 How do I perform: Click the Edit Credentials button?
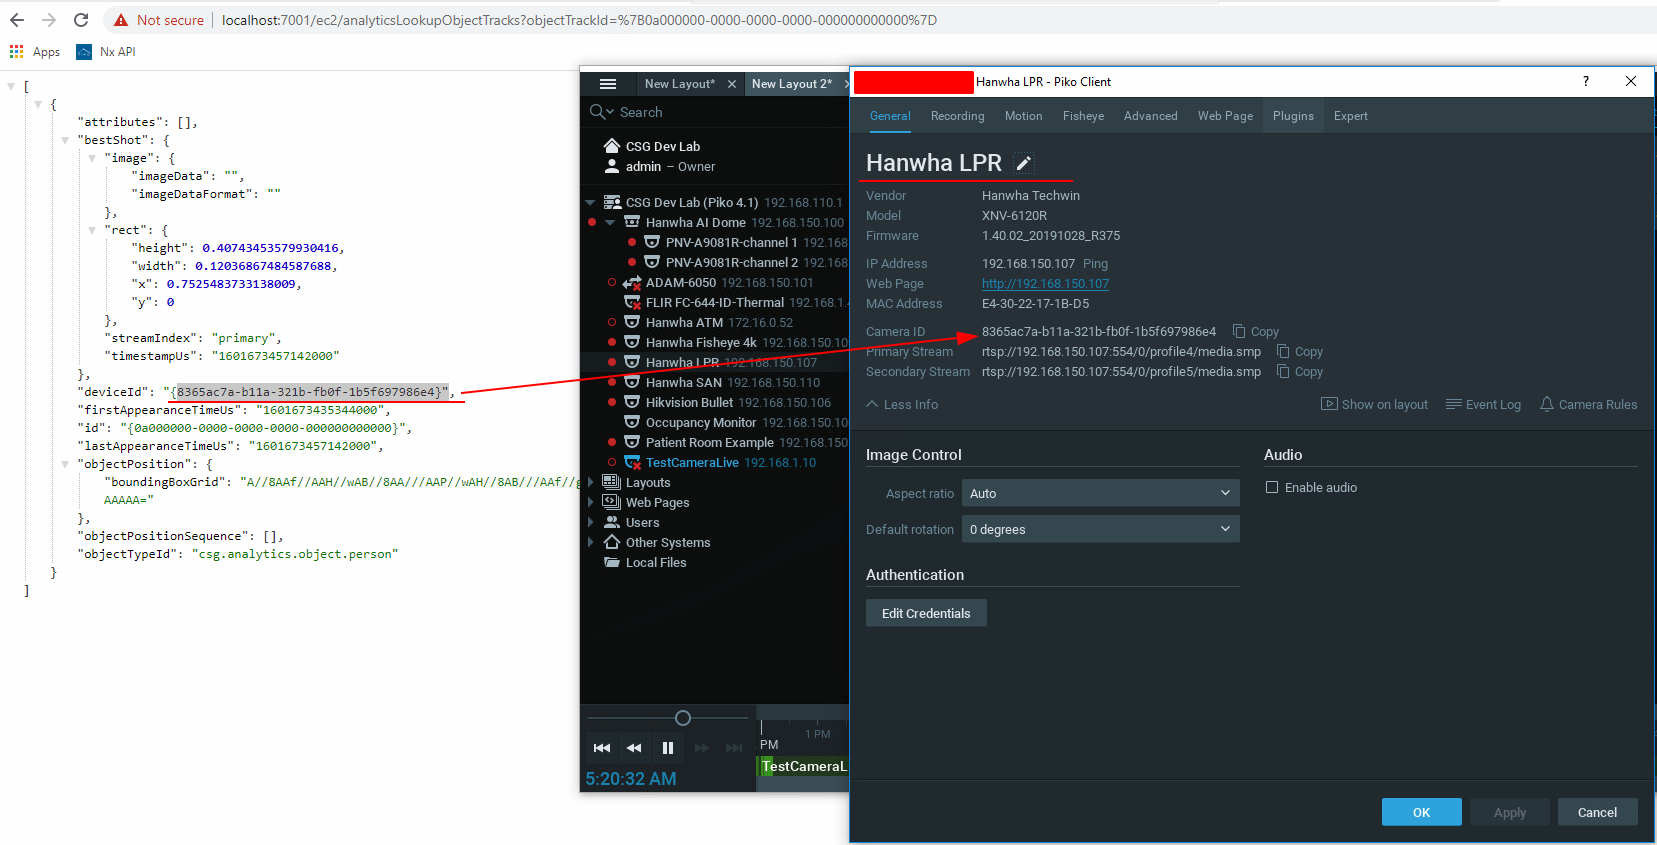926,613
